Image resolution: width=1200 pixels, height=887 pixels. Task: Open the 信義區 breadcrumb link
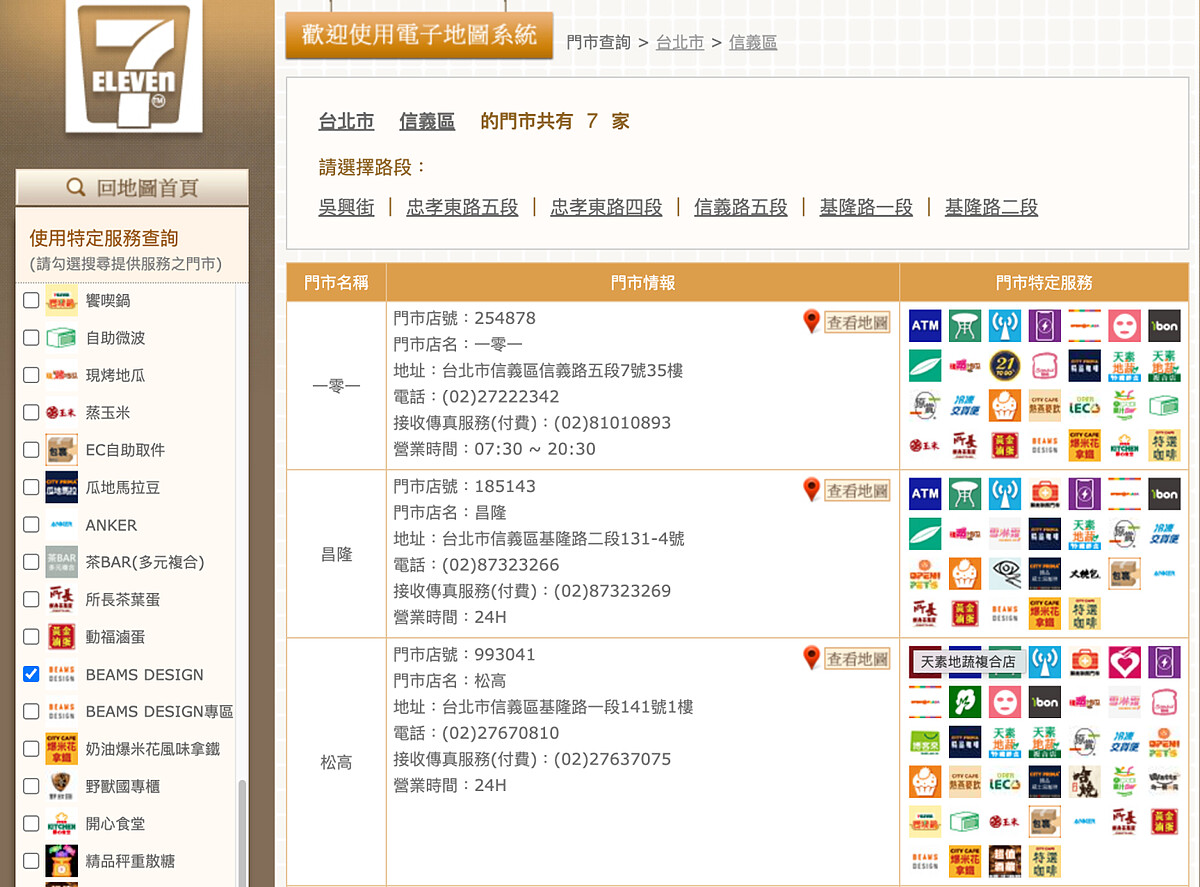[x=753, y=42]
